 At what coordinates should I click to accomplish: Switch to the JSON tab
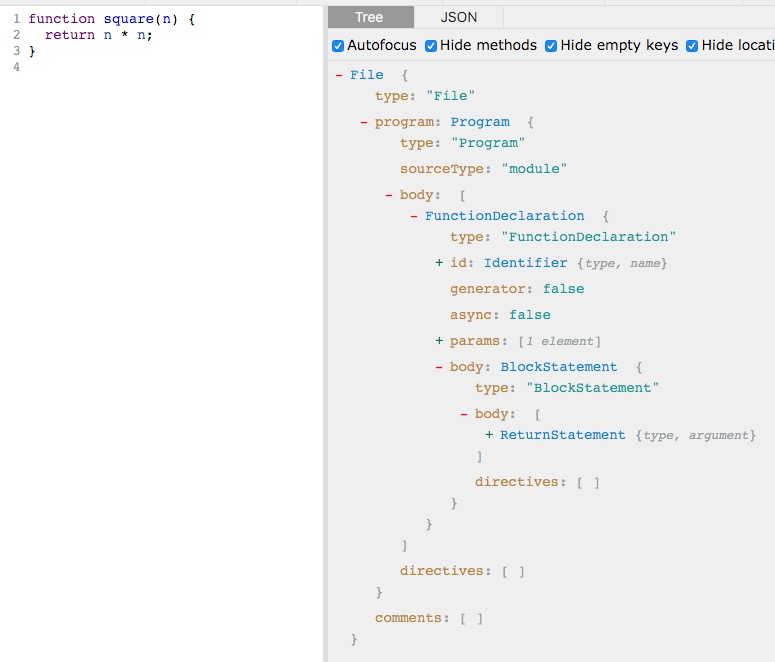coord(459,17)
